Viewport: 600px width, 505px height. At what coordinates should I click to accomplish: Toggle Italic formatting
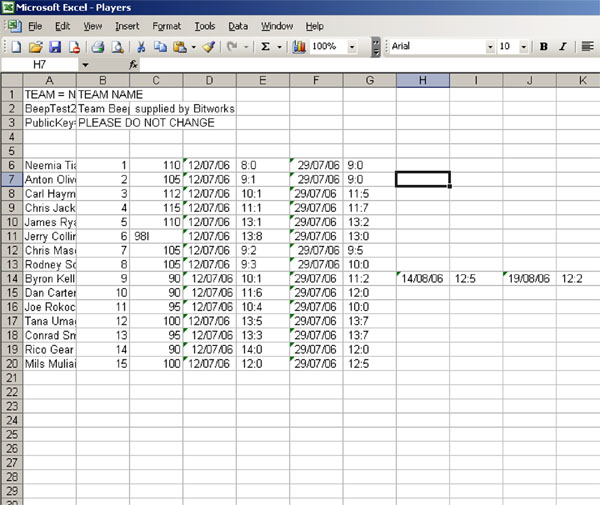click(562, 47)
